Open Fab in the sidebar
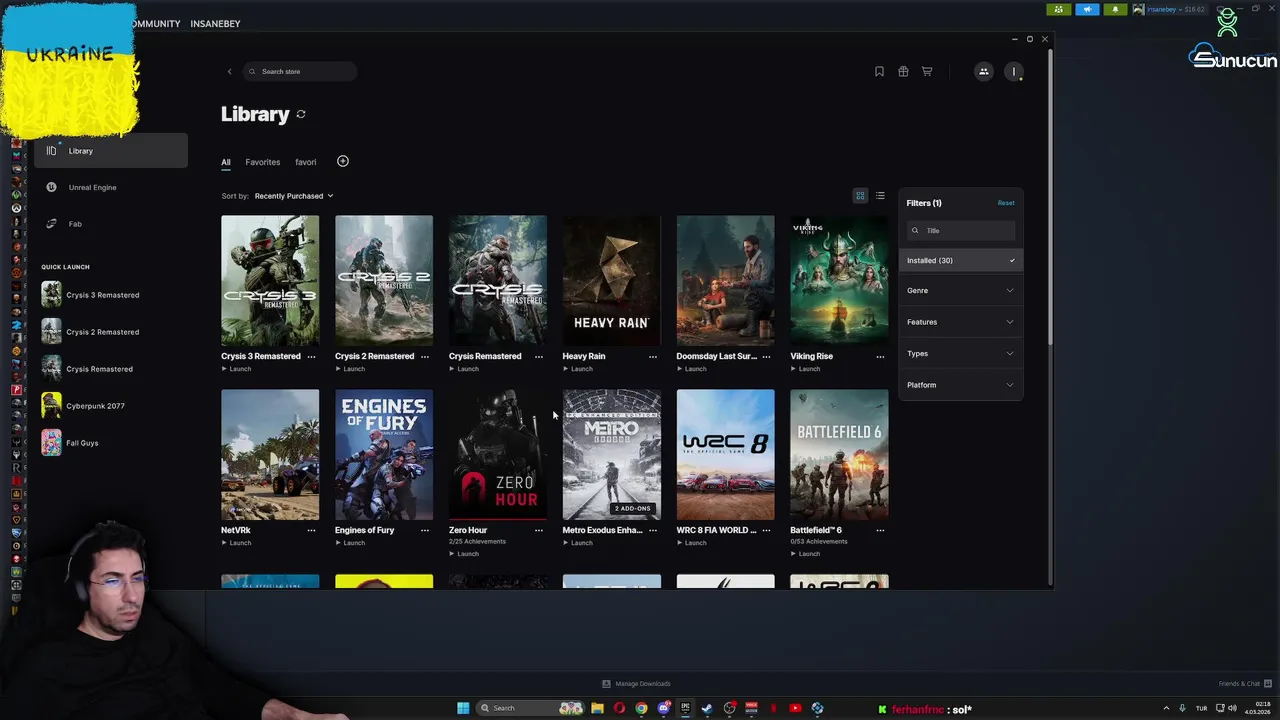Viewport: 1280px width, 720px height. (111, 224)
